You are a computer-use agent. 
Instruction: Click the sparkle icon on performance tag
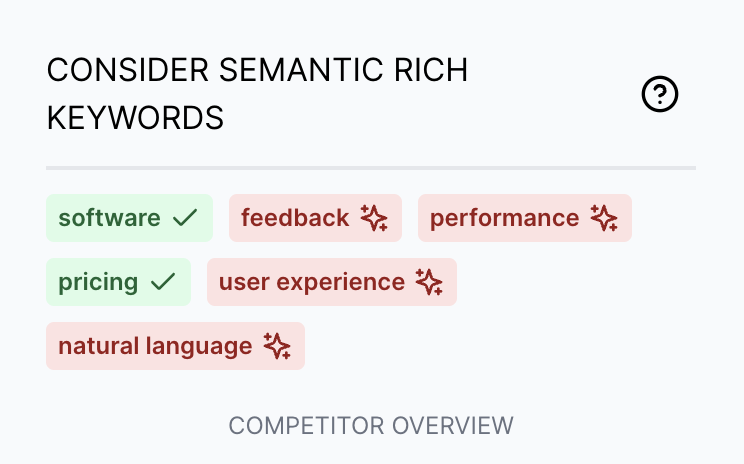[604, 218]
